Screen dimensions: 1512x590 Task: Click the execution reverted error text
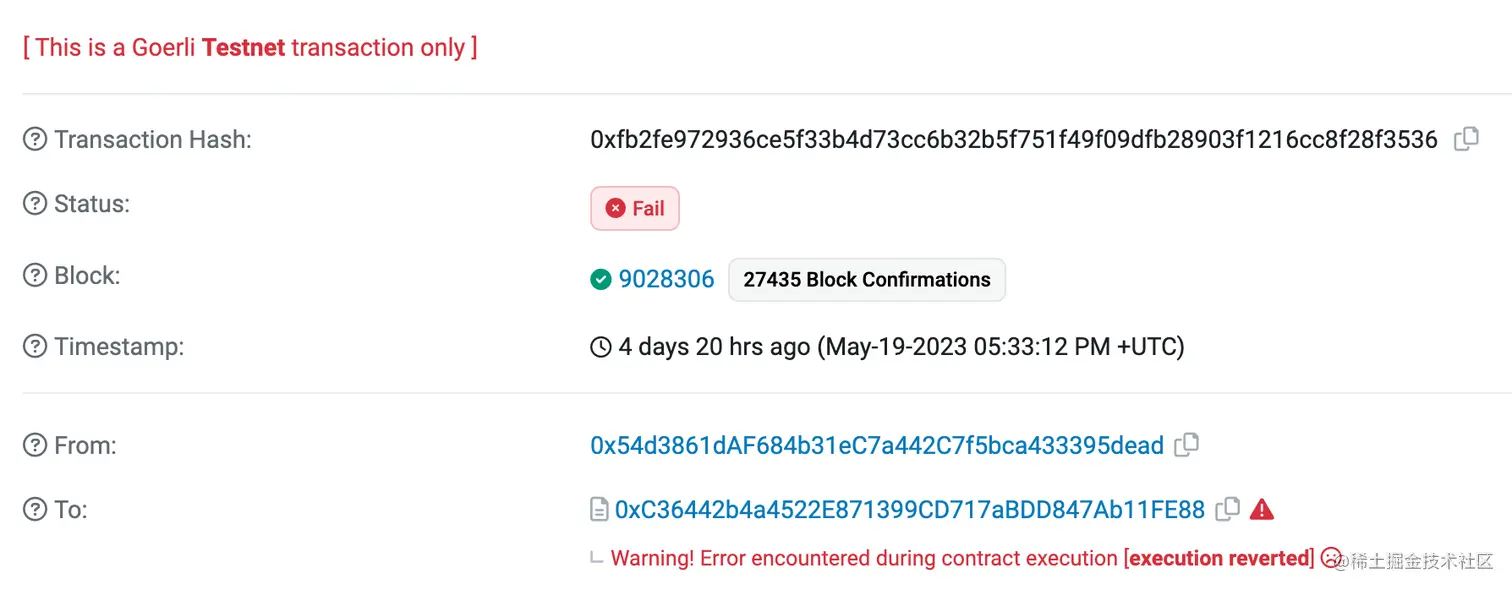(1219, 558)
